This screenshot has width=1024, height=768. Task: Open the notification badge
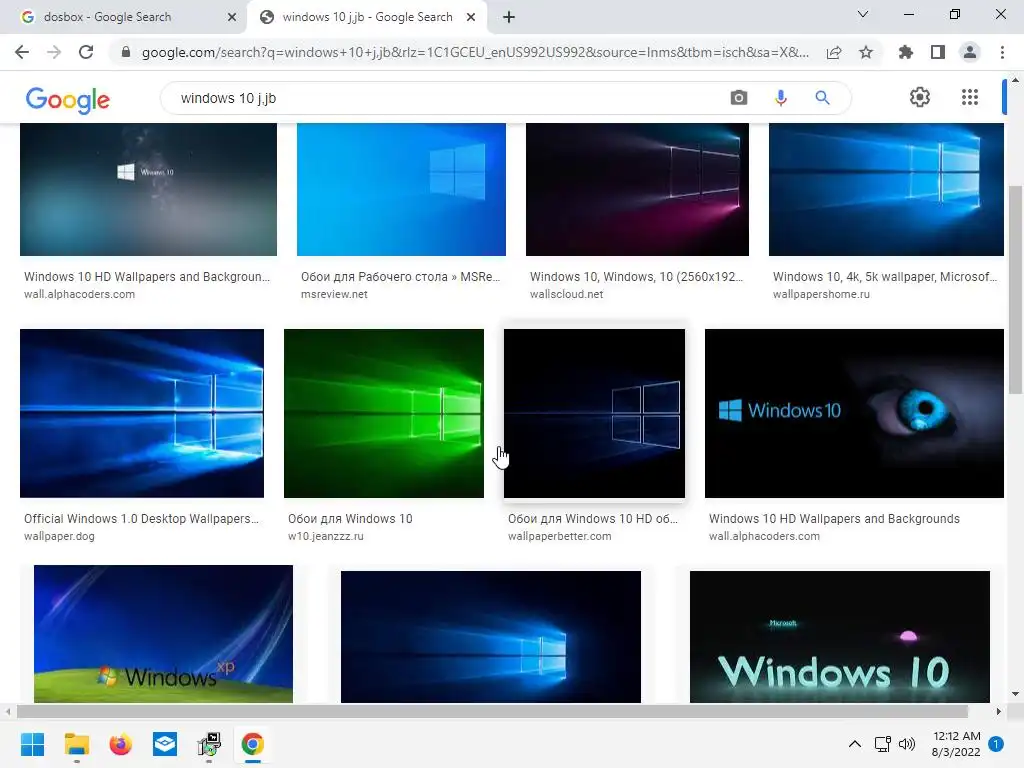point(996,744)
